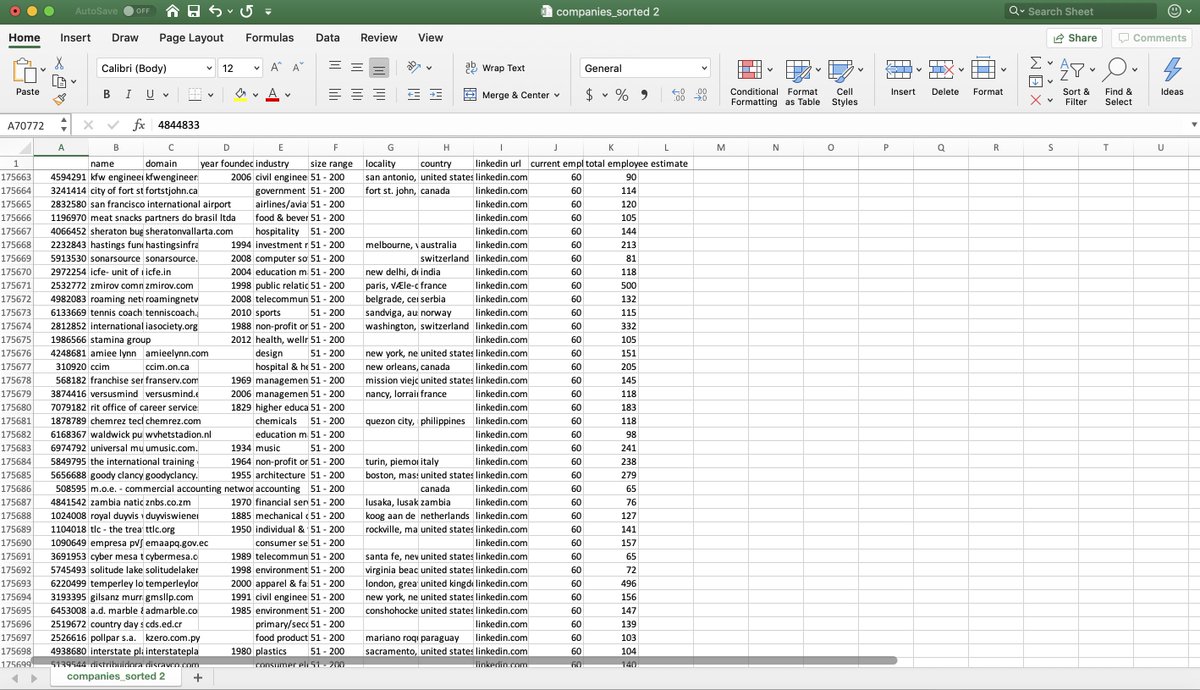Expand the AutoSum dropdown arrow

[1048, 63]
